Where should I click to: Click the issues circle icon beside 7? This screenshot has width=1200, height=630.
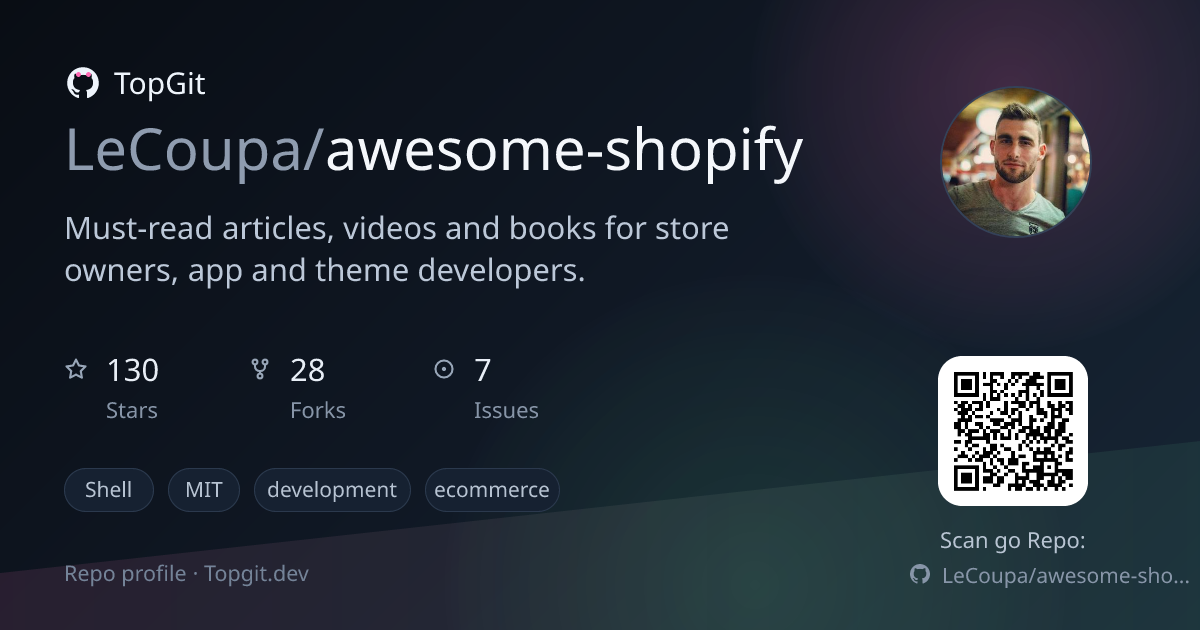444,370
